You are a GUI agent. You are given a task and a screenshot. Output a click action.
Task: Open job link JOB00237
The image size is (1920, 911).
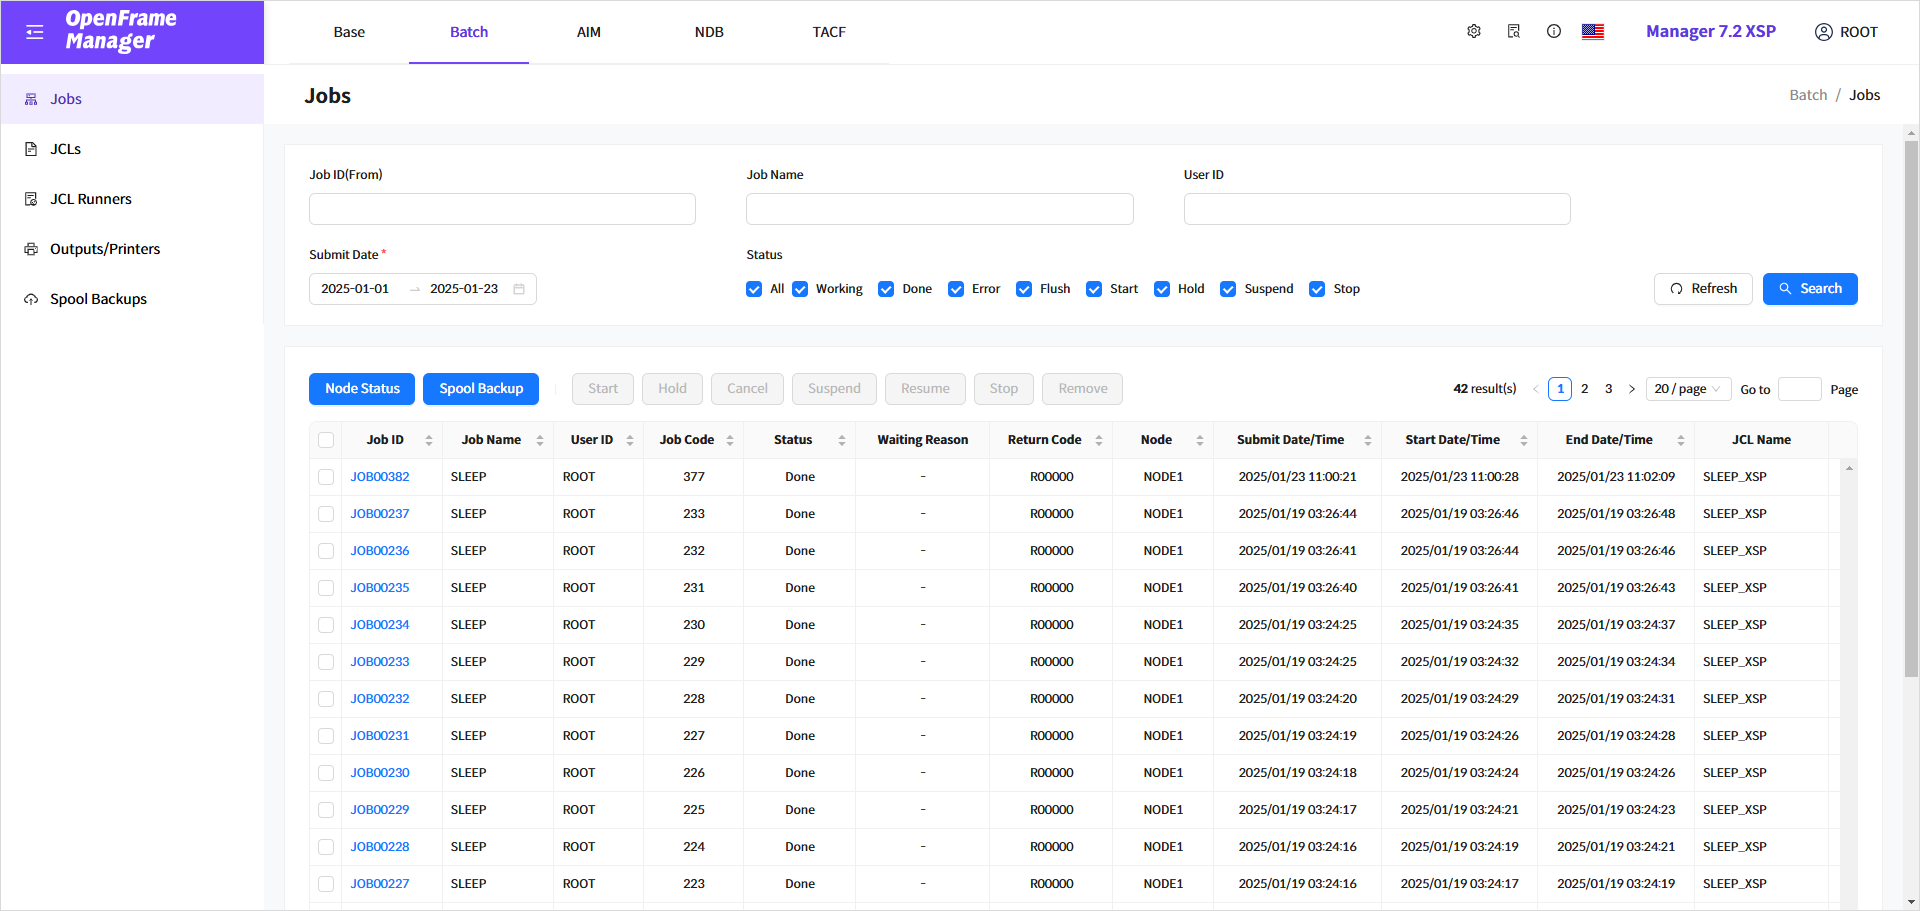pyautogui.click(x=380, y=514)
